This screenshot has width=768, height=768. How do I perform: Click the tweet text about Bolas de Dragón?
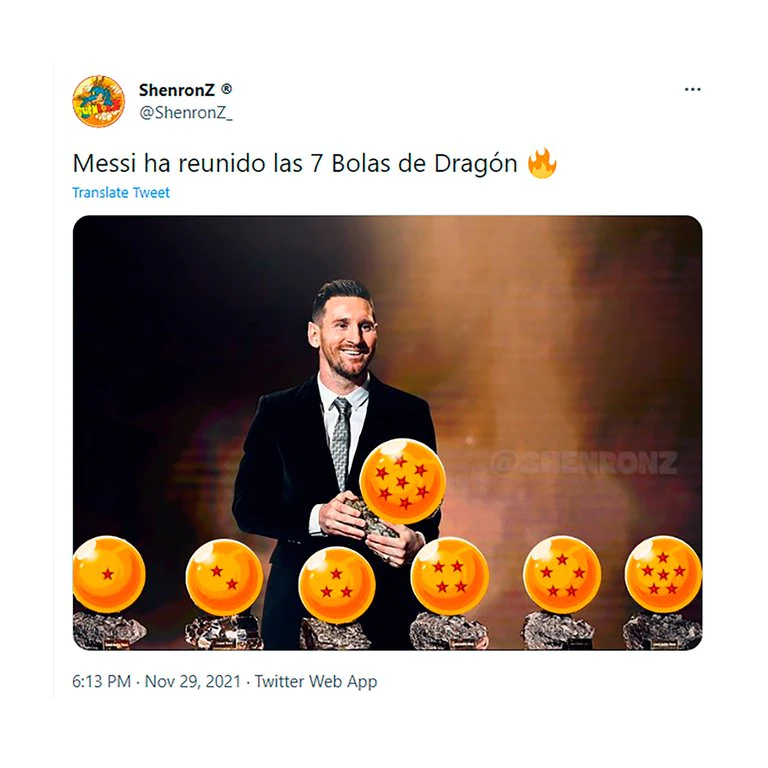[294, 163]
